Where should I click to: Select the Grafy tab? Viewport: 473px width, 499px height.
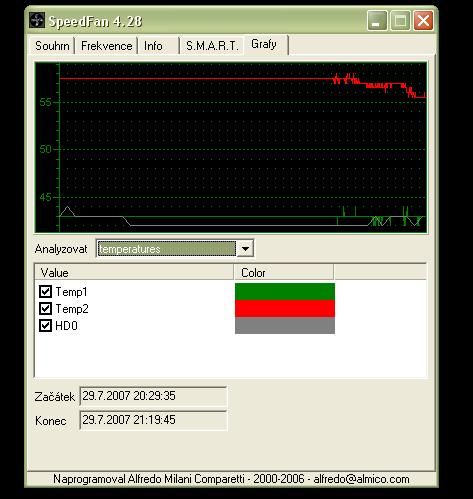click(x=265, y=44)
